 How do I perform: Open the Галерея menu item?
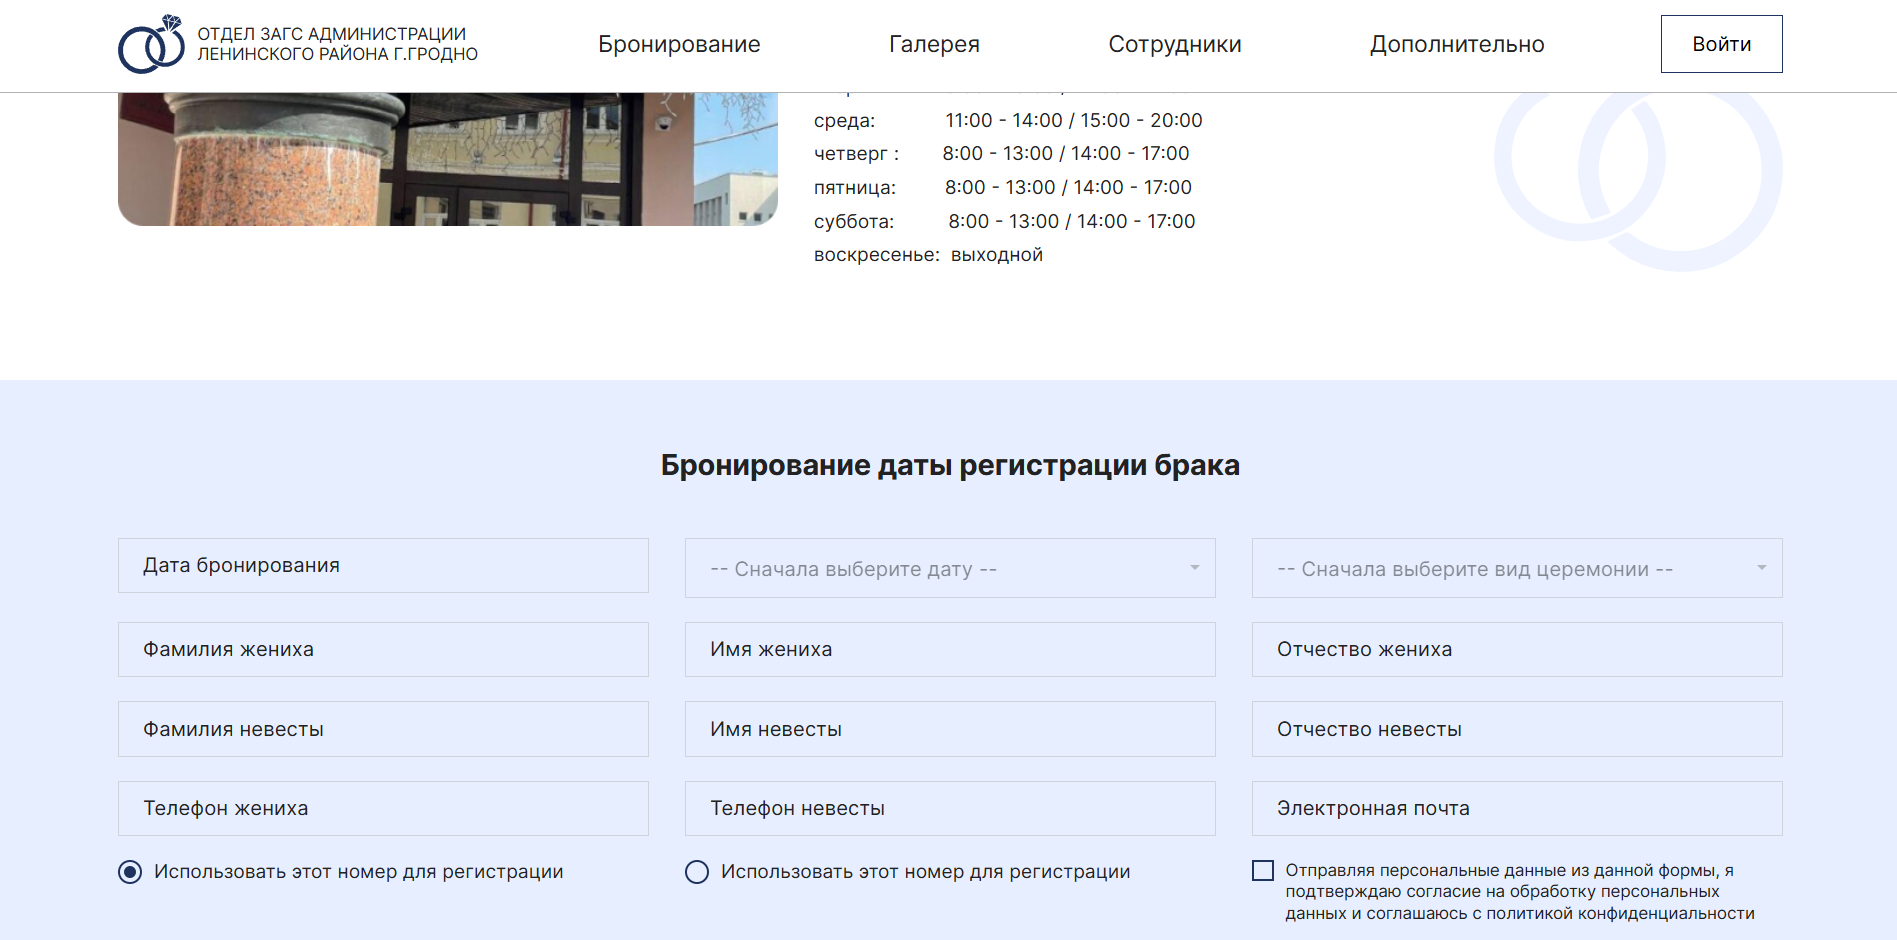point(934,44)
